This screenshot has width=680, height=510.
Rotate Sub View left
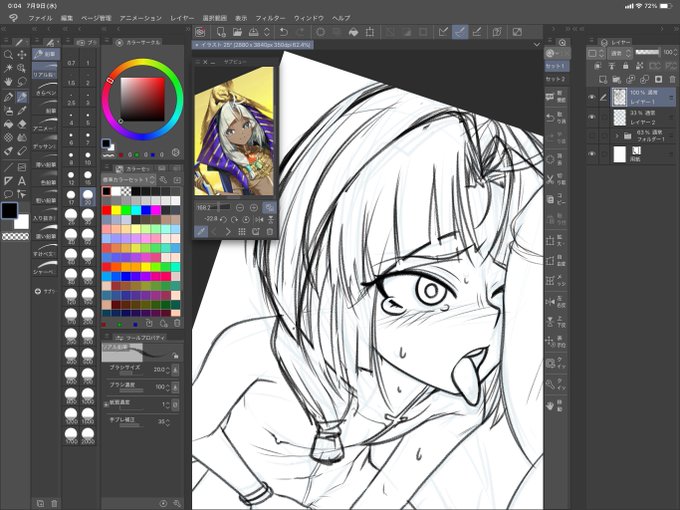click(224, 219)
